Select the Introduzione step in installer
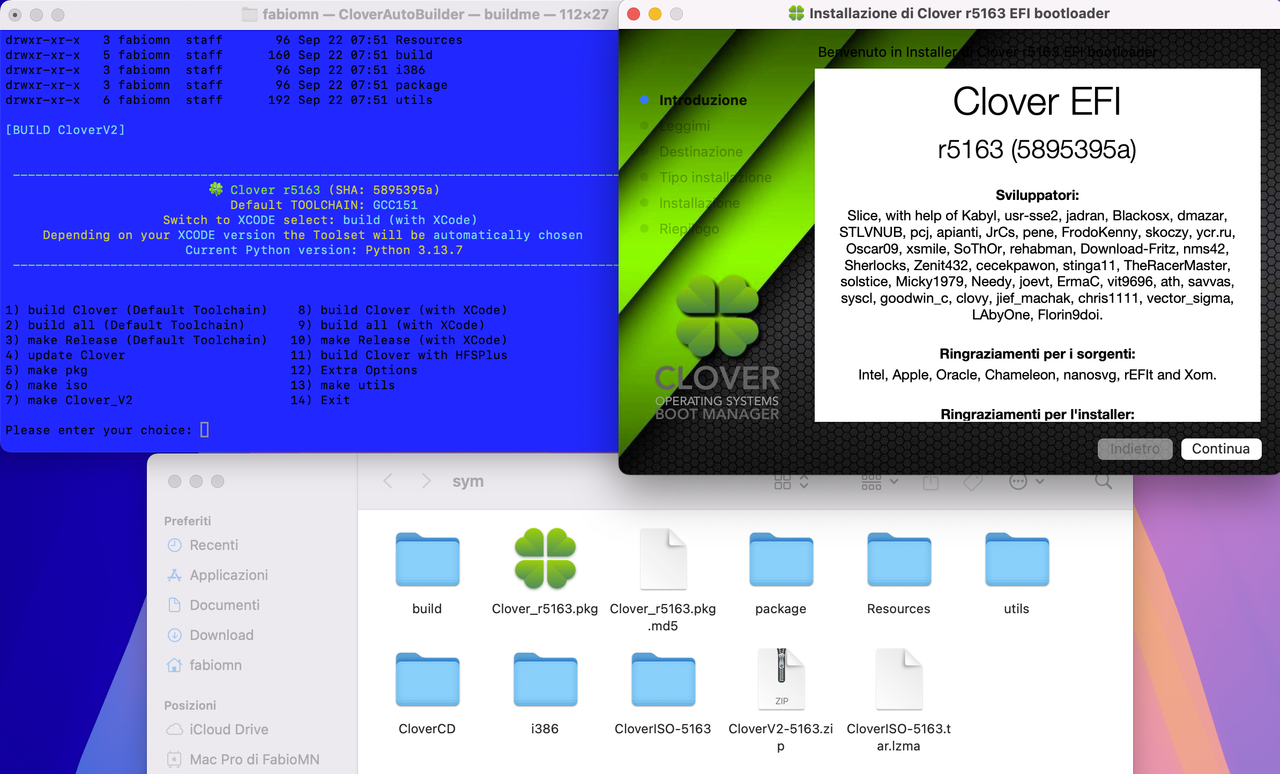This screenshot has height=774, width=1280. pyautogui.click(x=702, y=100)
